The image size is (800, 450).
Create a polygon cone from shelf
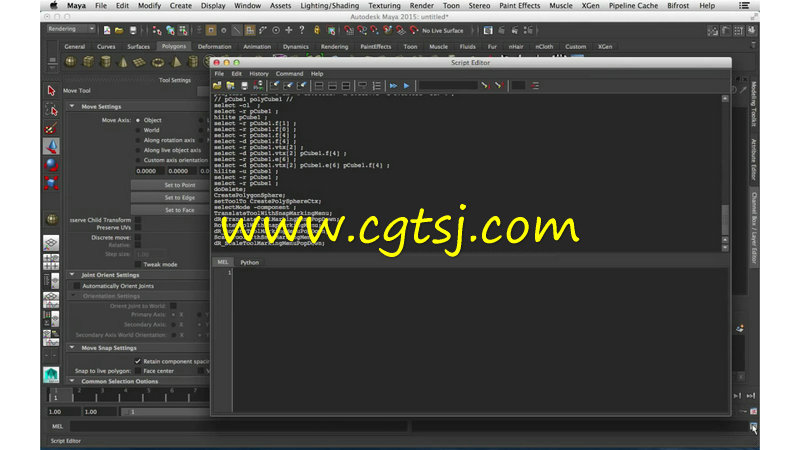[x=123, y=62]
